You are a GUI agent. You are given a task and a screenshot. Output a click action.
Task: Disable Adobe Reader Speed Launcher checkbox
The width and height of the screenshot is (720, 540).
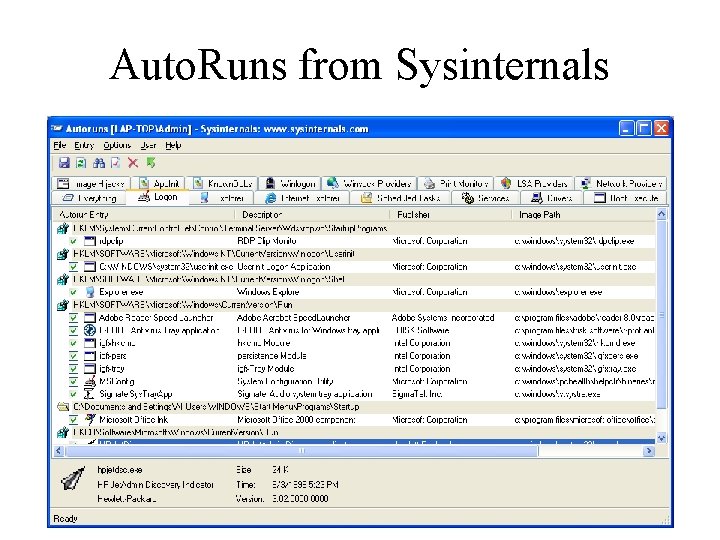[73, 318]
